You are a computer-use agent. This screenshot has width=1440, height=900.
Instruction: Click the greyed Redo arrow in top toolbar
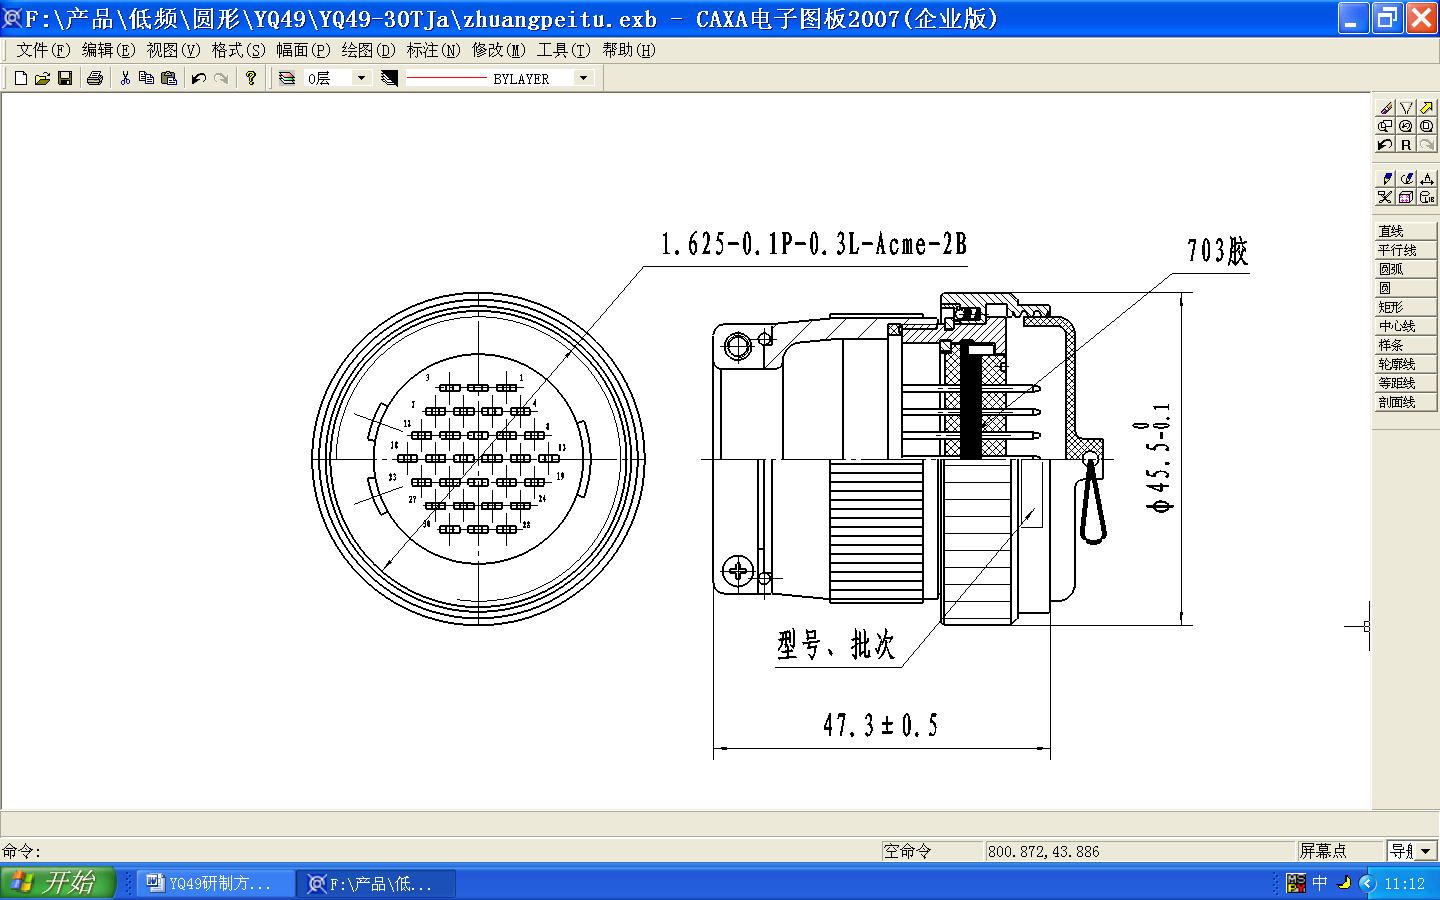click(x=221, y=78)
